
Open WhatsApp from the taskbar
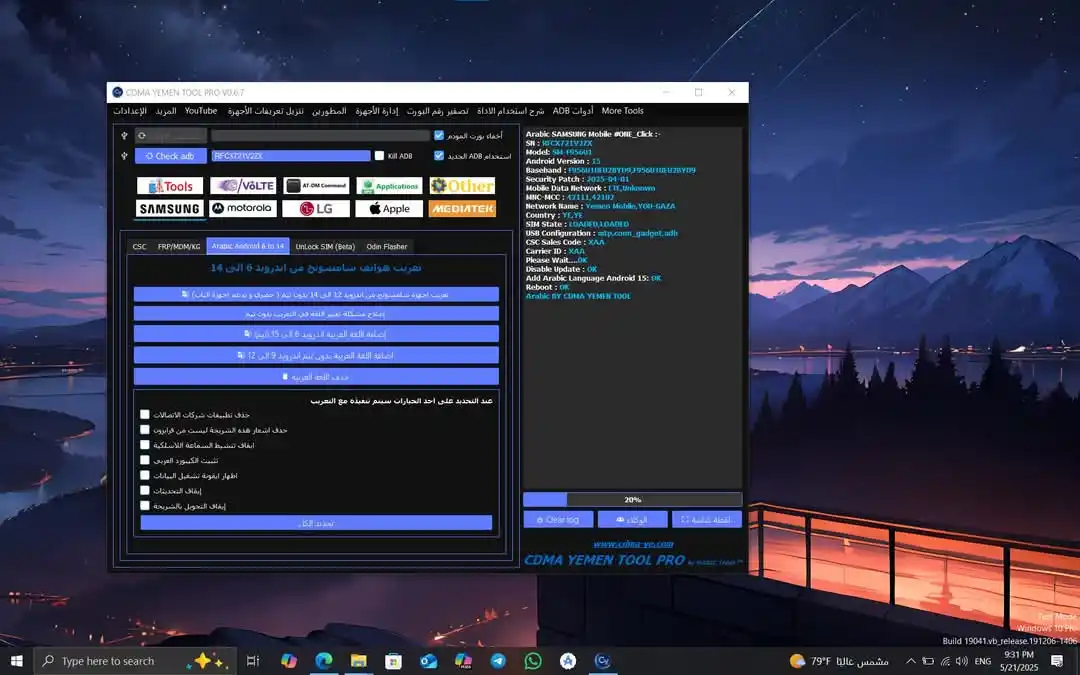tap(533, 661)
